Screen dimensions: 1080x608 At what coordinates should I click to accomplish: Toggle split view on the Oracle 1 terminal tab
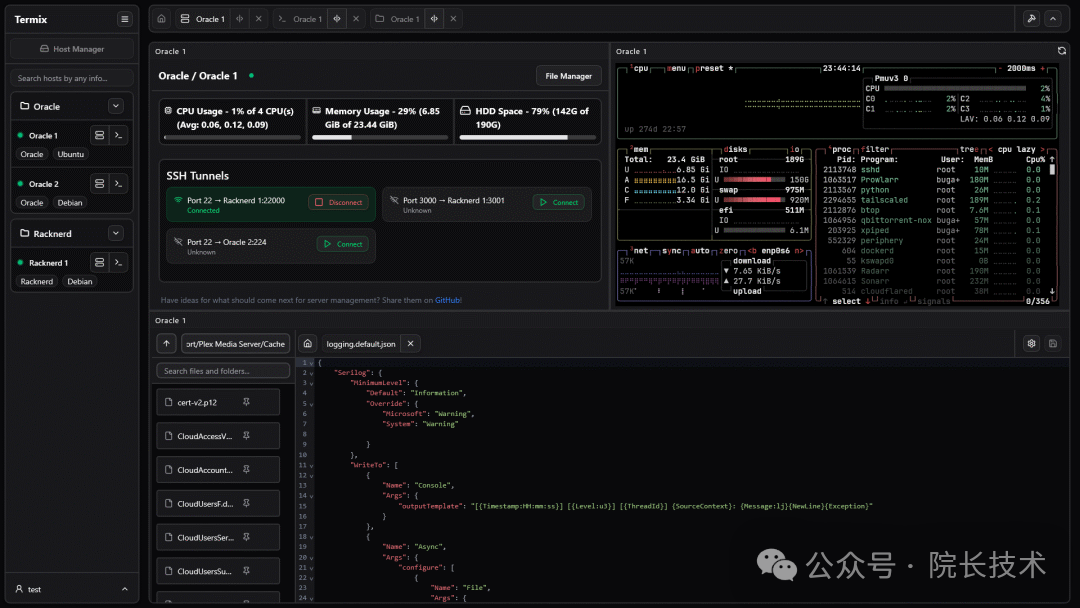pyautogui.click(x=336, y=19)
